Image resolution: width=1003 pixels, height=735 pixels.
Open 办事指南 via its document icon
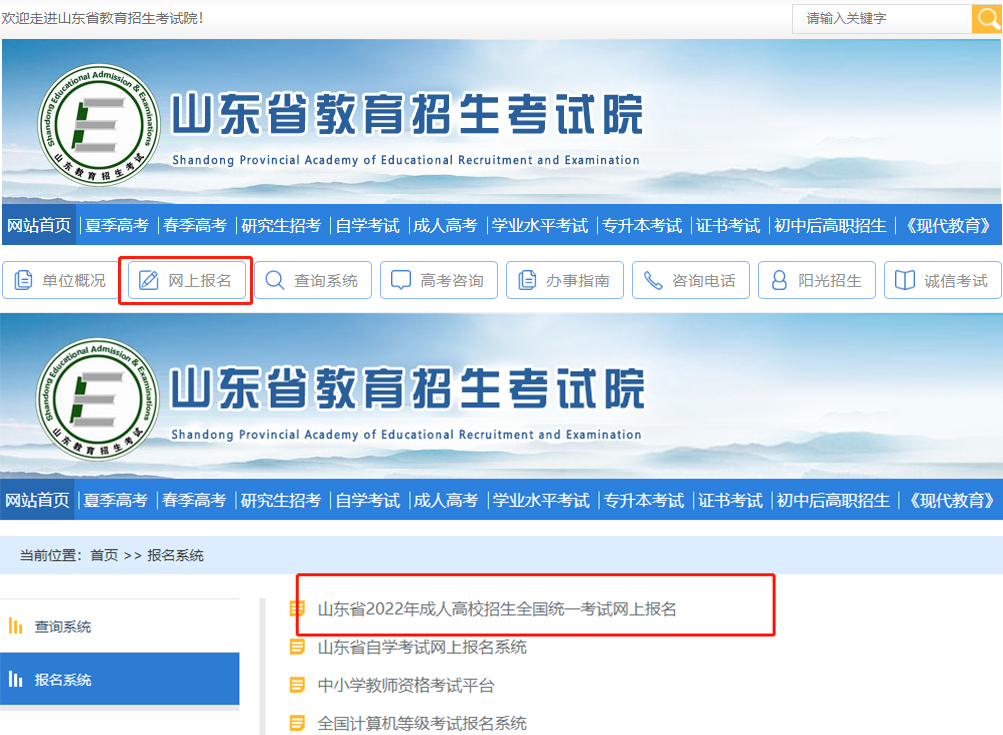click(527, 281)
